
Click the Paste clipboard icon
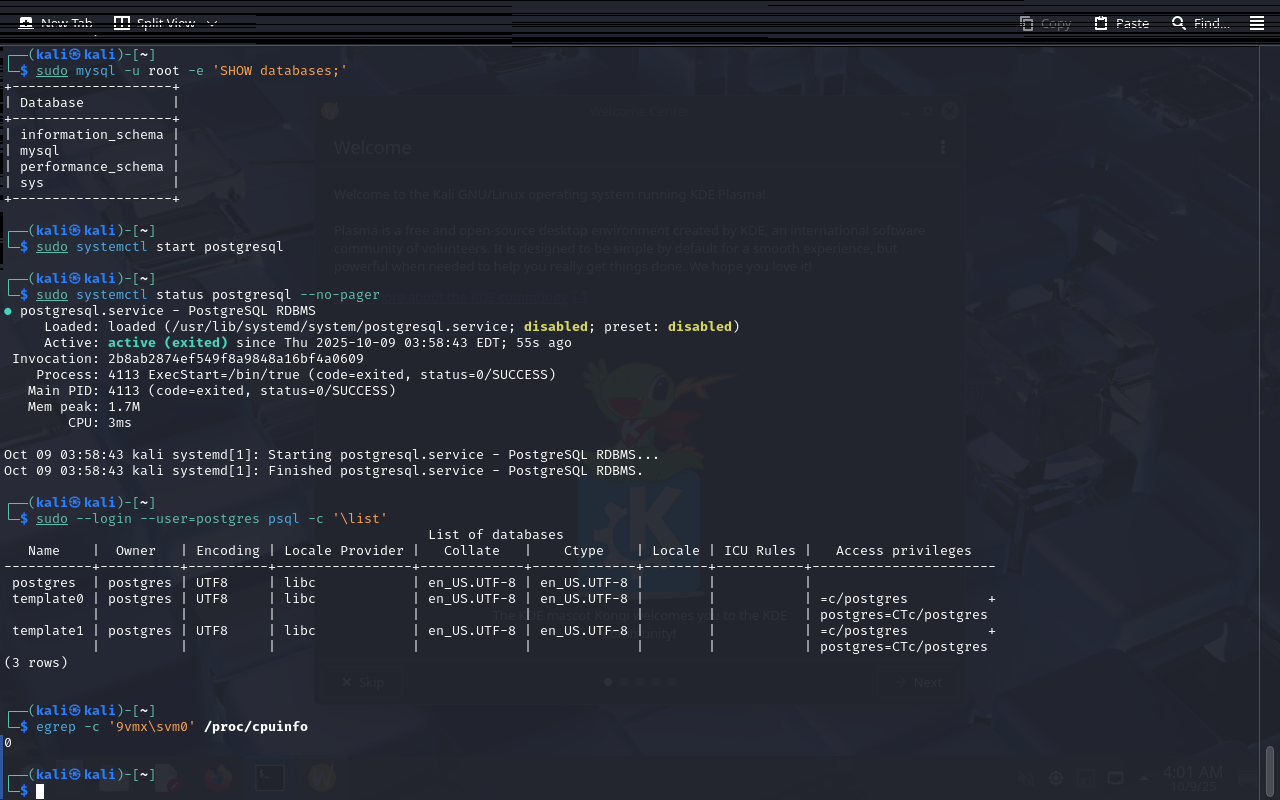(x=1101, y=23)
